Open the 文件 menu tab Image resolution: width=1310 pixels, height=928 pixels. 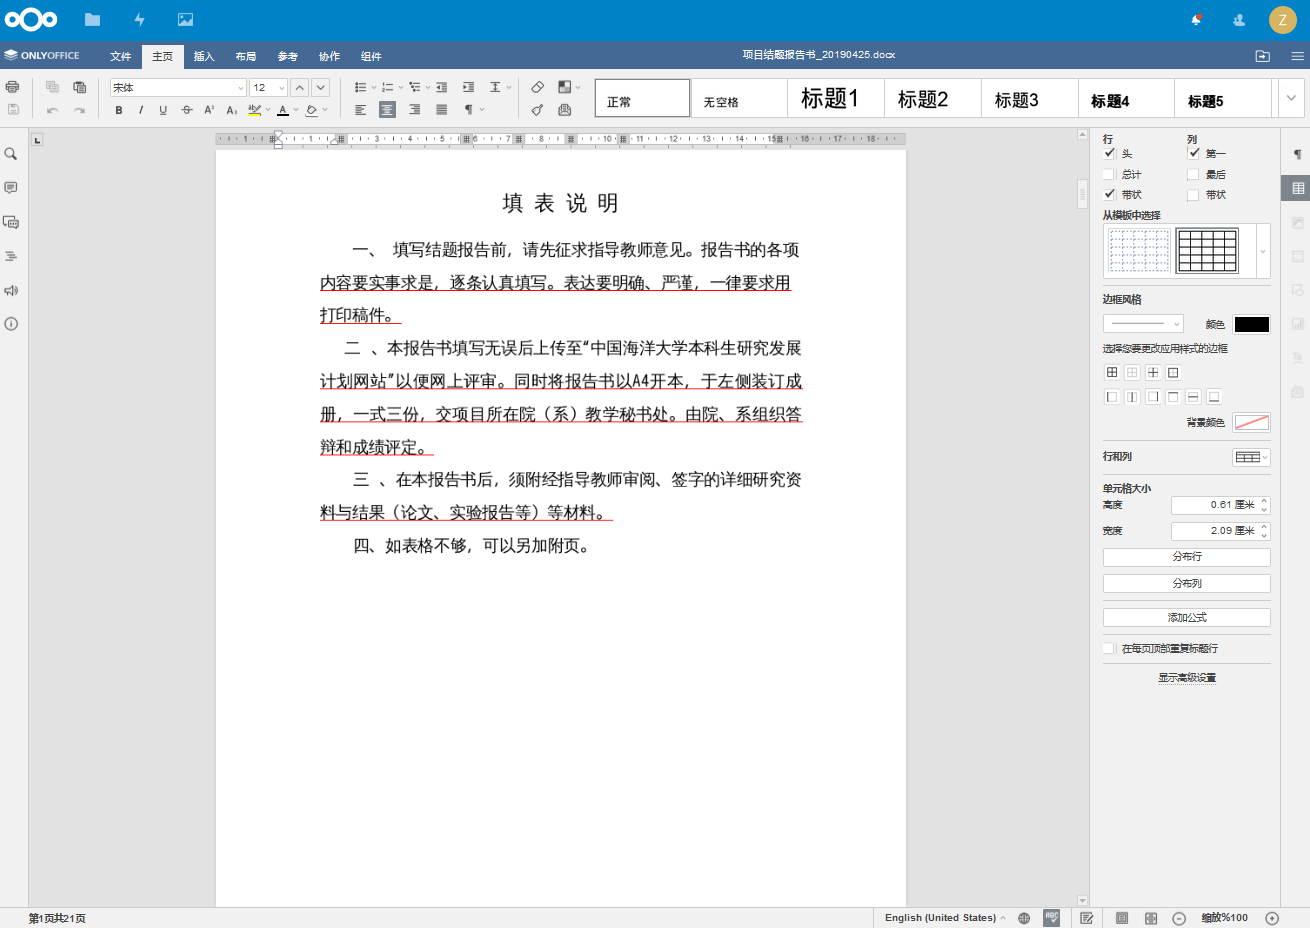coord(121,57)
